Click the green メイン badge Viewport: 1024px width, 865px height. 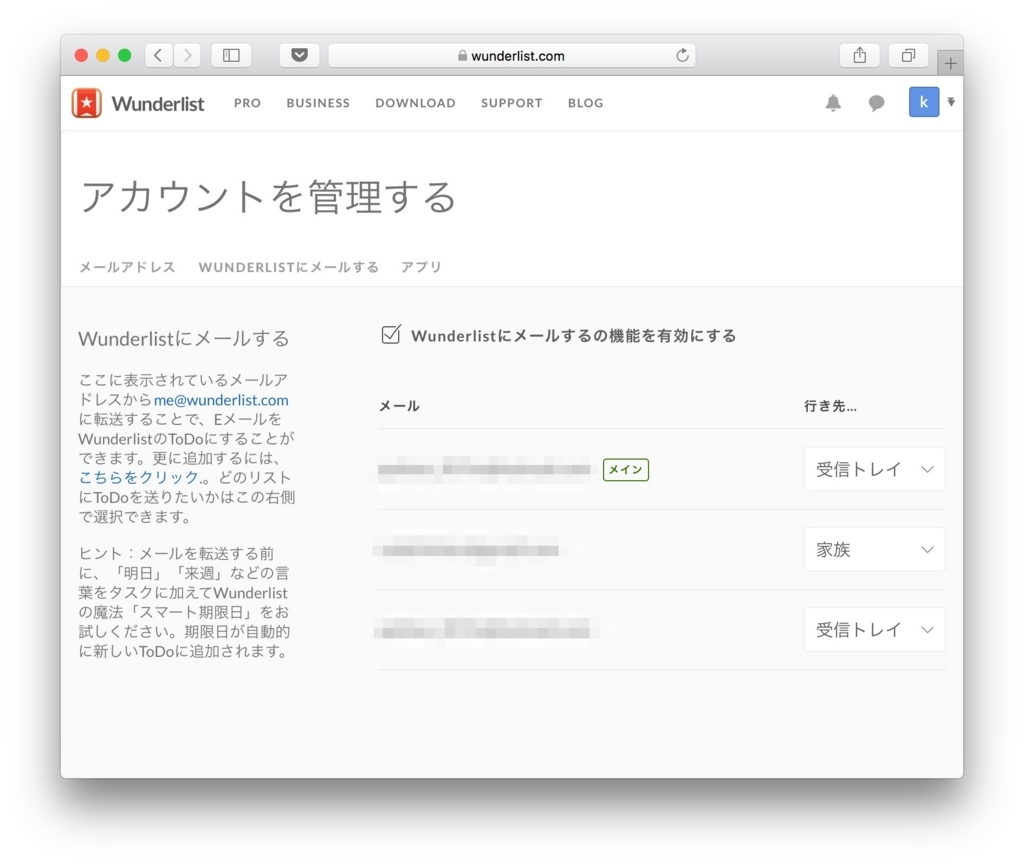(626, 469)
